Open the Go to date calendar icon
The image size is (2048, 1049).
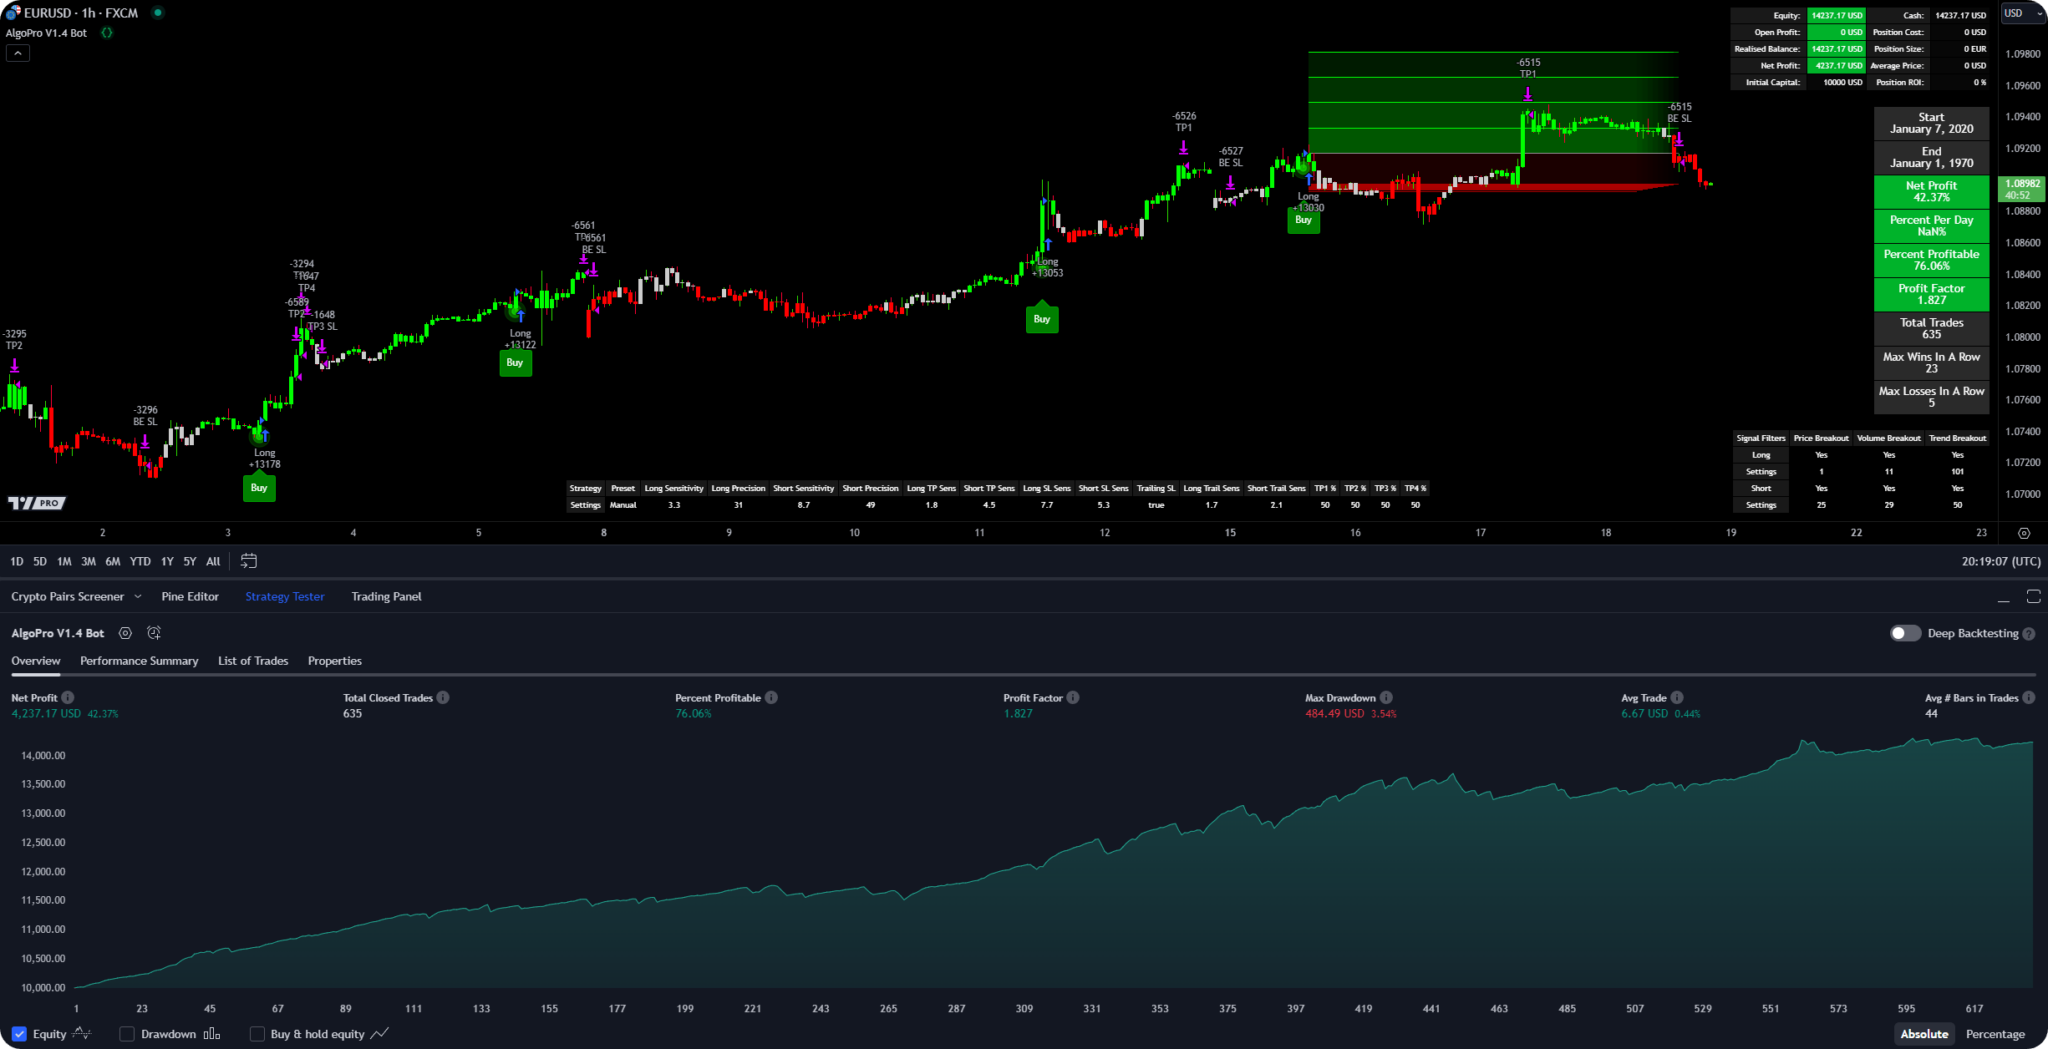pyautogui.click(x=249, y=561)
